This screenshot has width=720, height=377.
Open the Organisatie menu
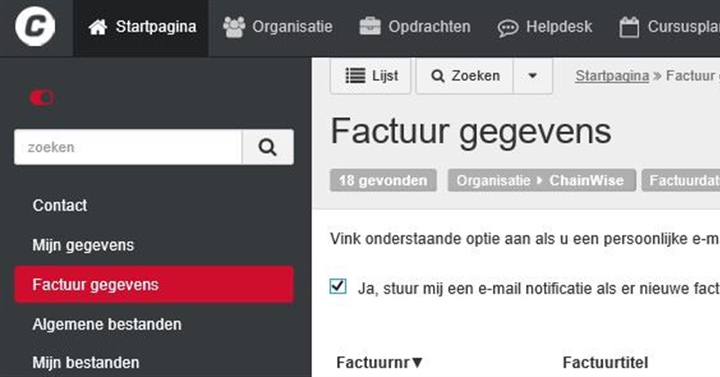point(277,27)
